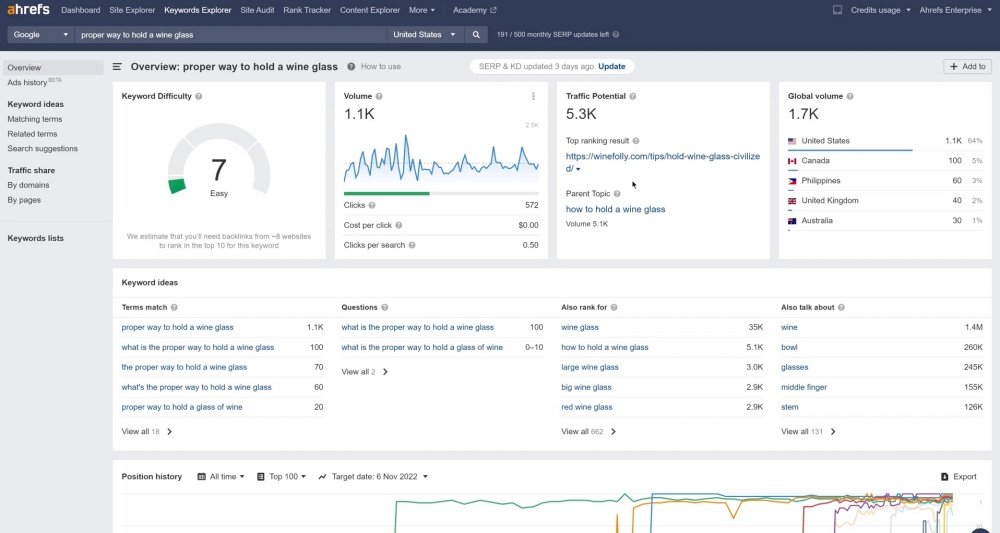Expand the All time date filter
This screenshot has height=533, width=1000.
tap(221, 477)
